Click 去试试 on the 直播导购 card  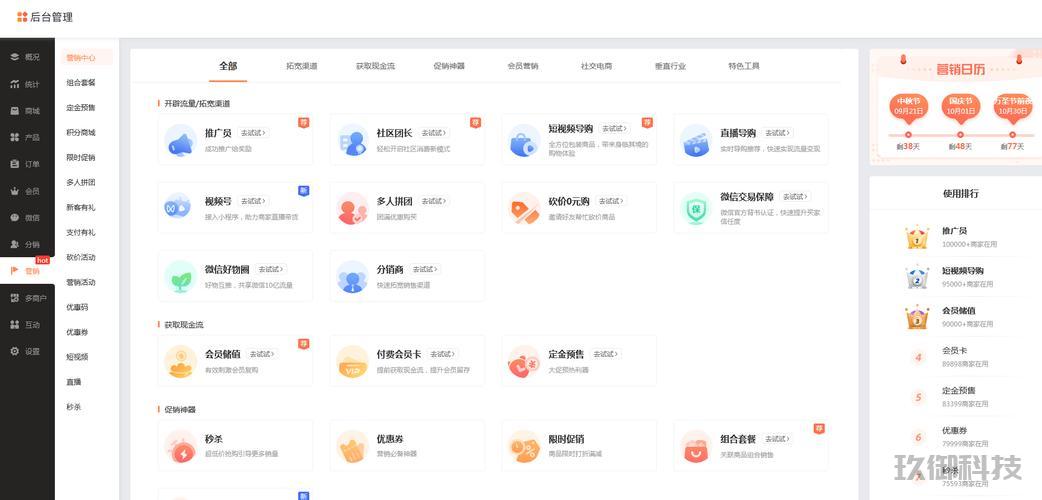(x=778, y=133)
